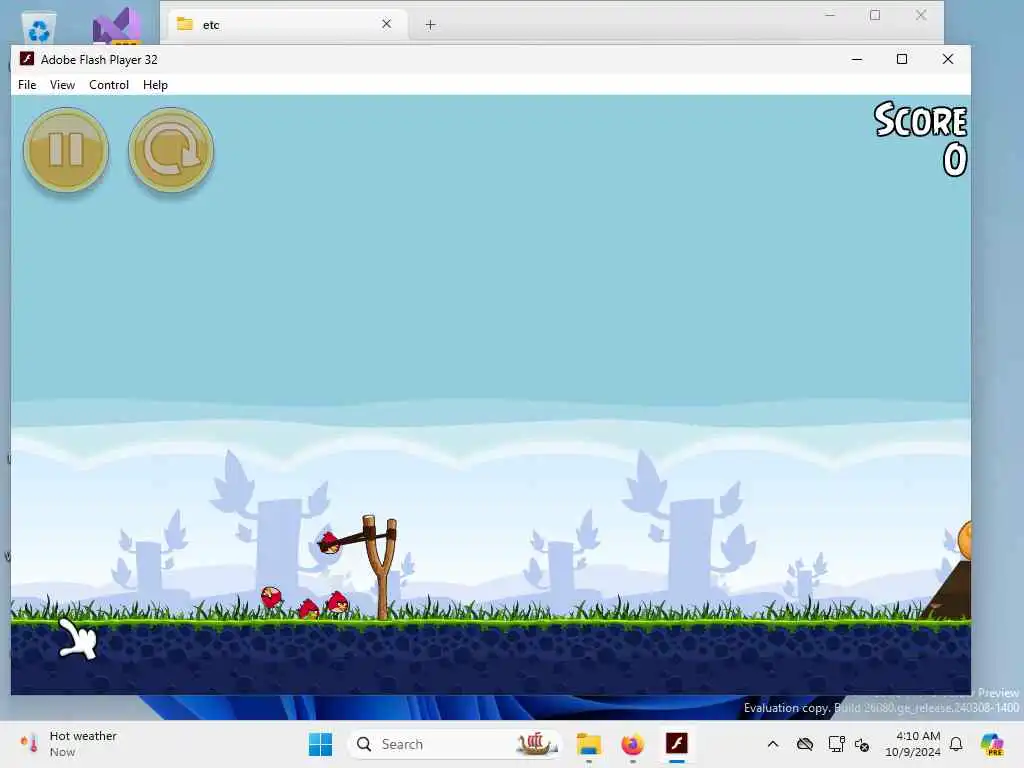Minimize the Adobe Flash Player window
Viewport: 1024px width, 768px height.
point(857,59)
